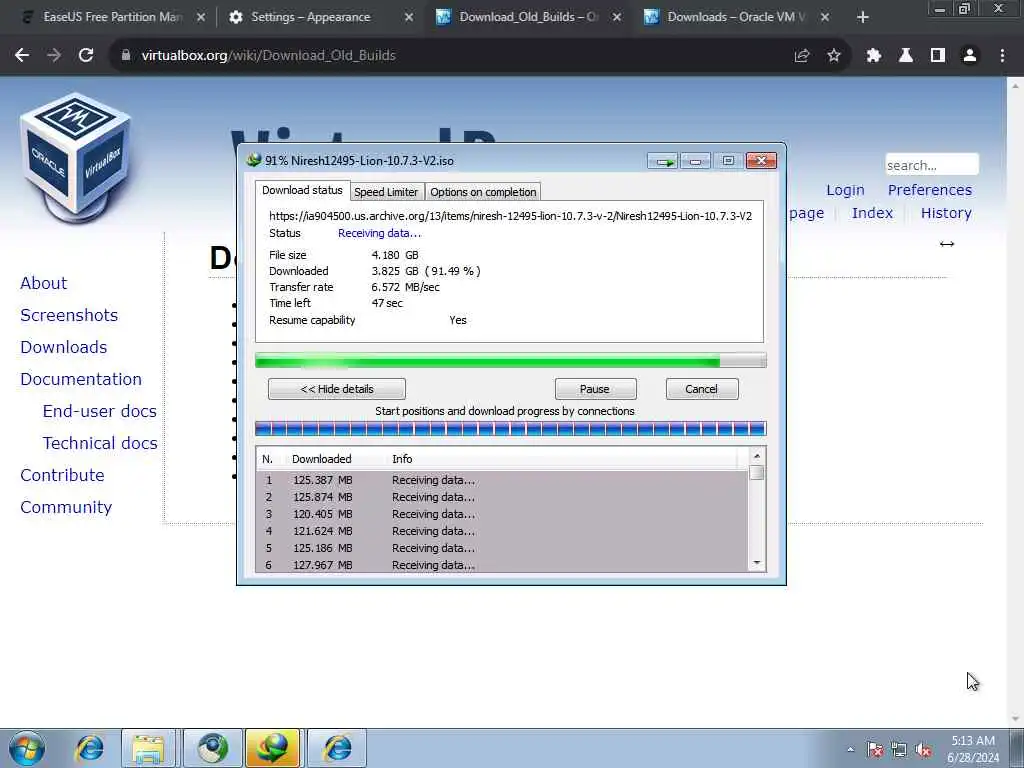Show hidden tray icons arrow

tap(850, 750)
